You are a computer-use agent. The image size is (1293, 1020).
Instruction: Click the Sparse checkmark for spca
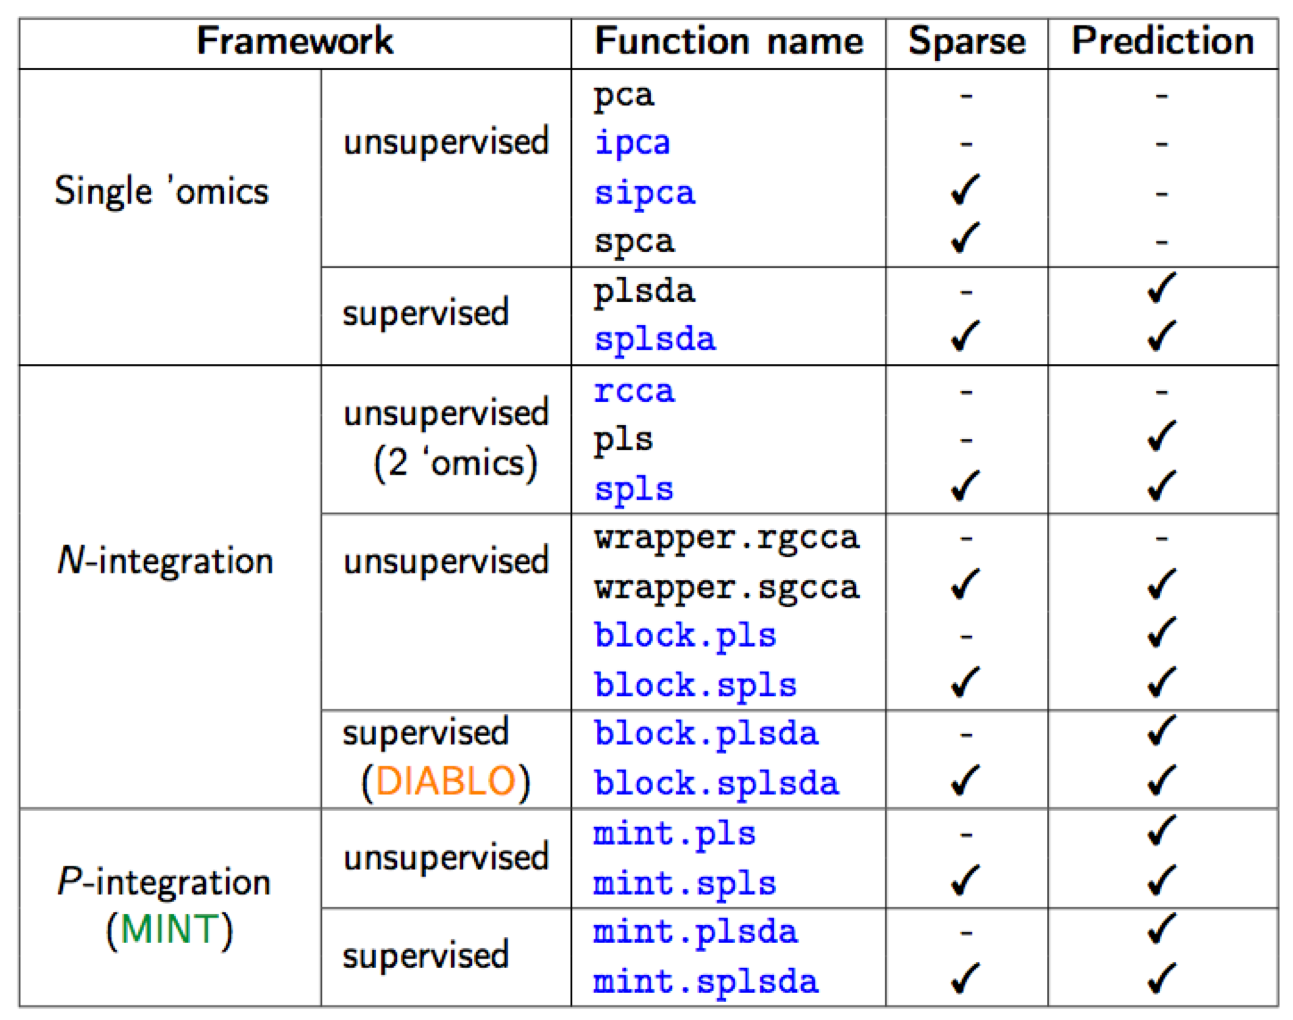965,240
